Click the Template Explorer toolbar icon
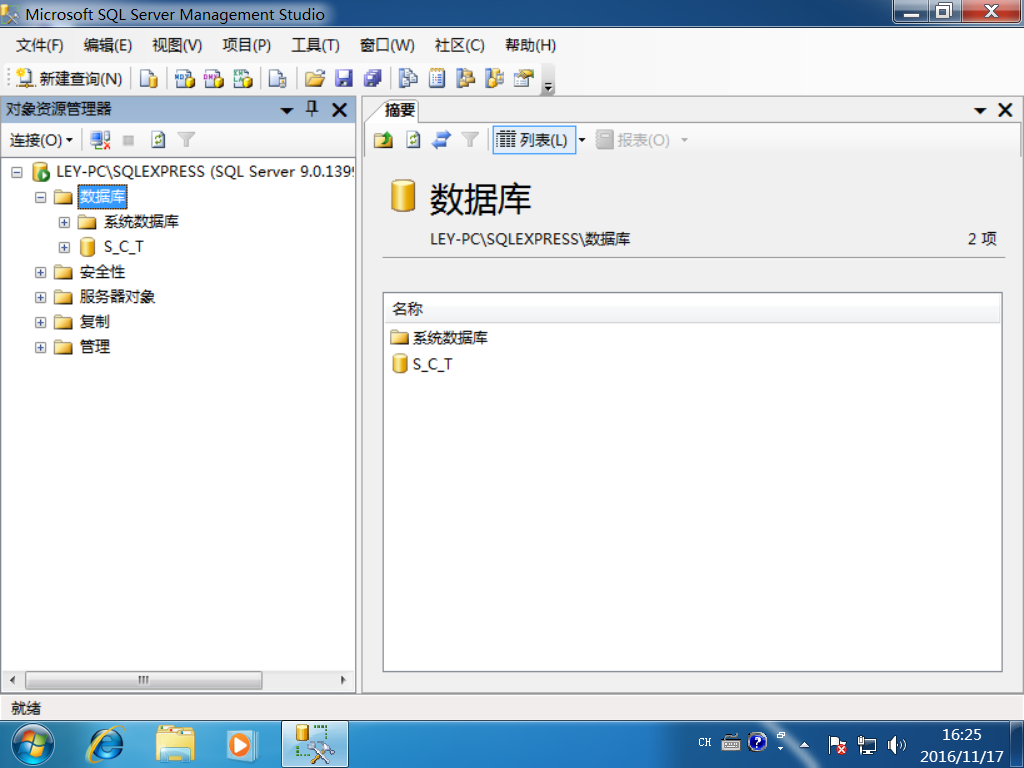 (494, 78)
